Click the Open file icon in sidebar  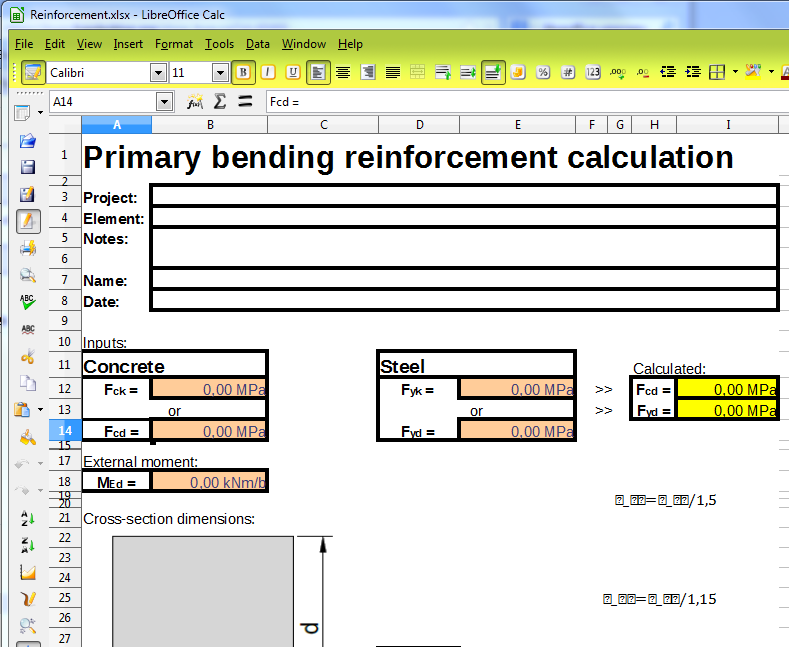click(28, 140)
